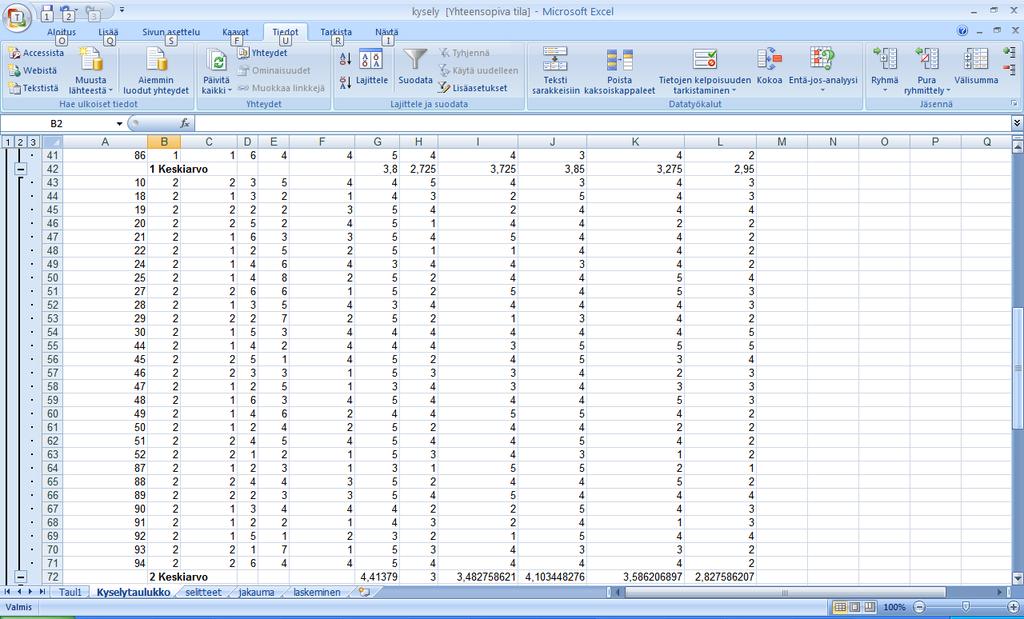
Task: Switch to the laskeminen sheet tab
Action: click(x=317, y=592)
